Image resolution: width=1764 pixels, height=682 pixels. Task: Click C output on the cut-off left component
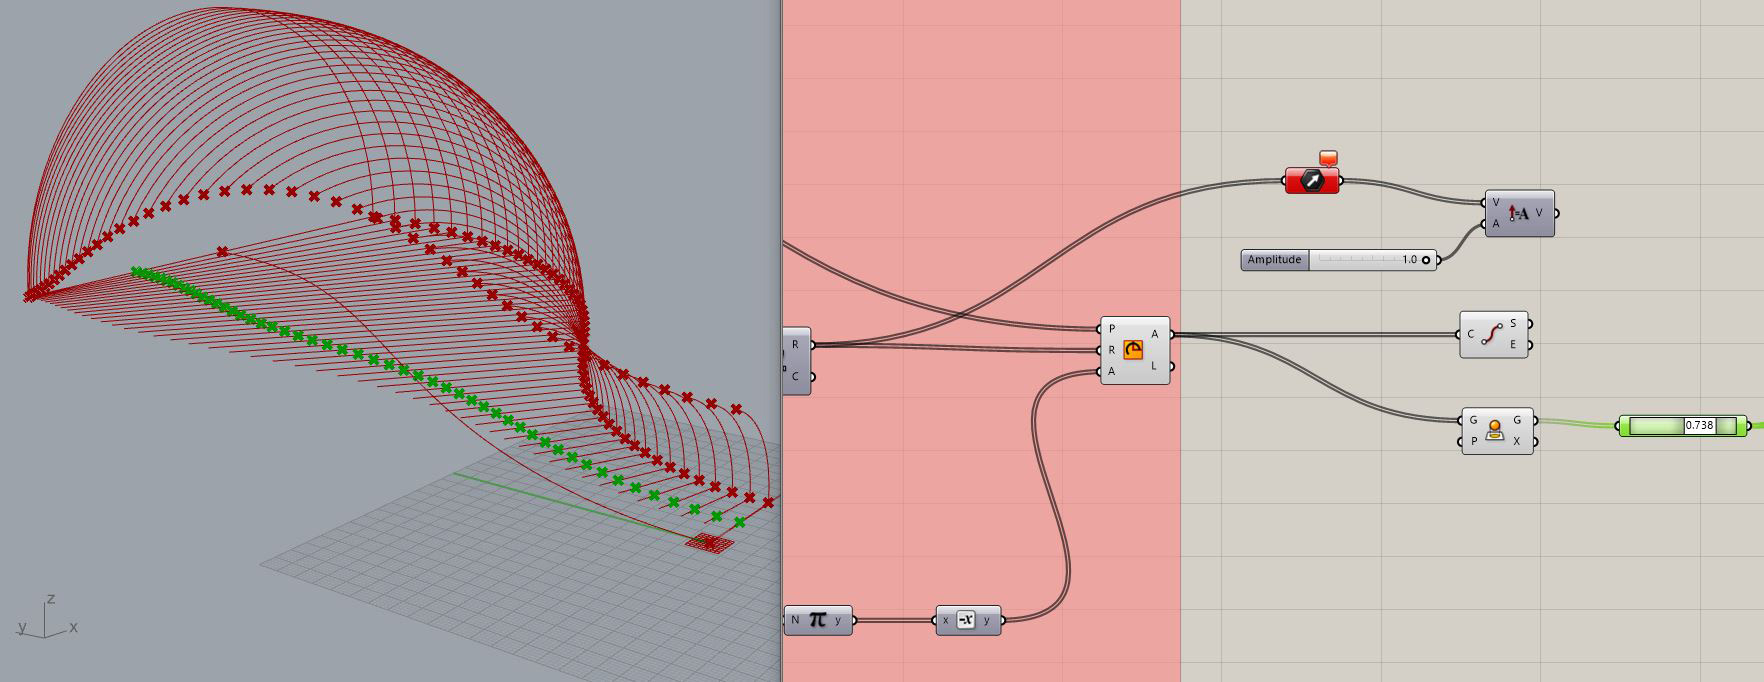tap(796, 376)
